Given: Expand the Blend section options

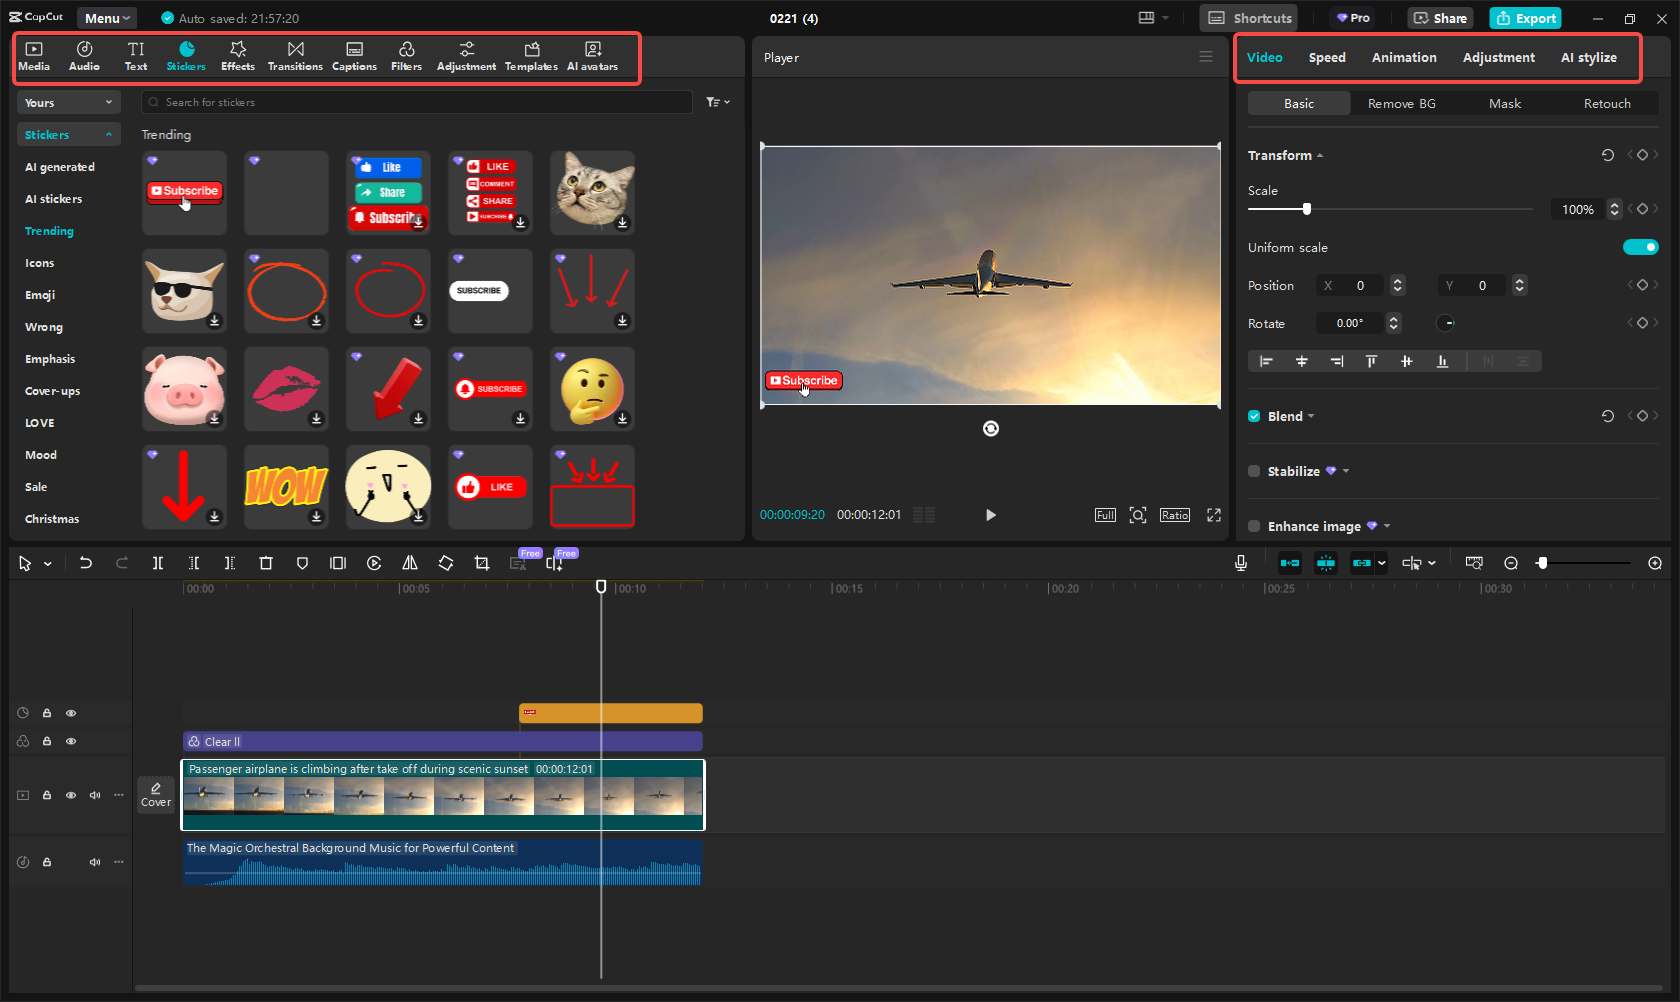Looking at the screenshot, I should [1310, 416].
